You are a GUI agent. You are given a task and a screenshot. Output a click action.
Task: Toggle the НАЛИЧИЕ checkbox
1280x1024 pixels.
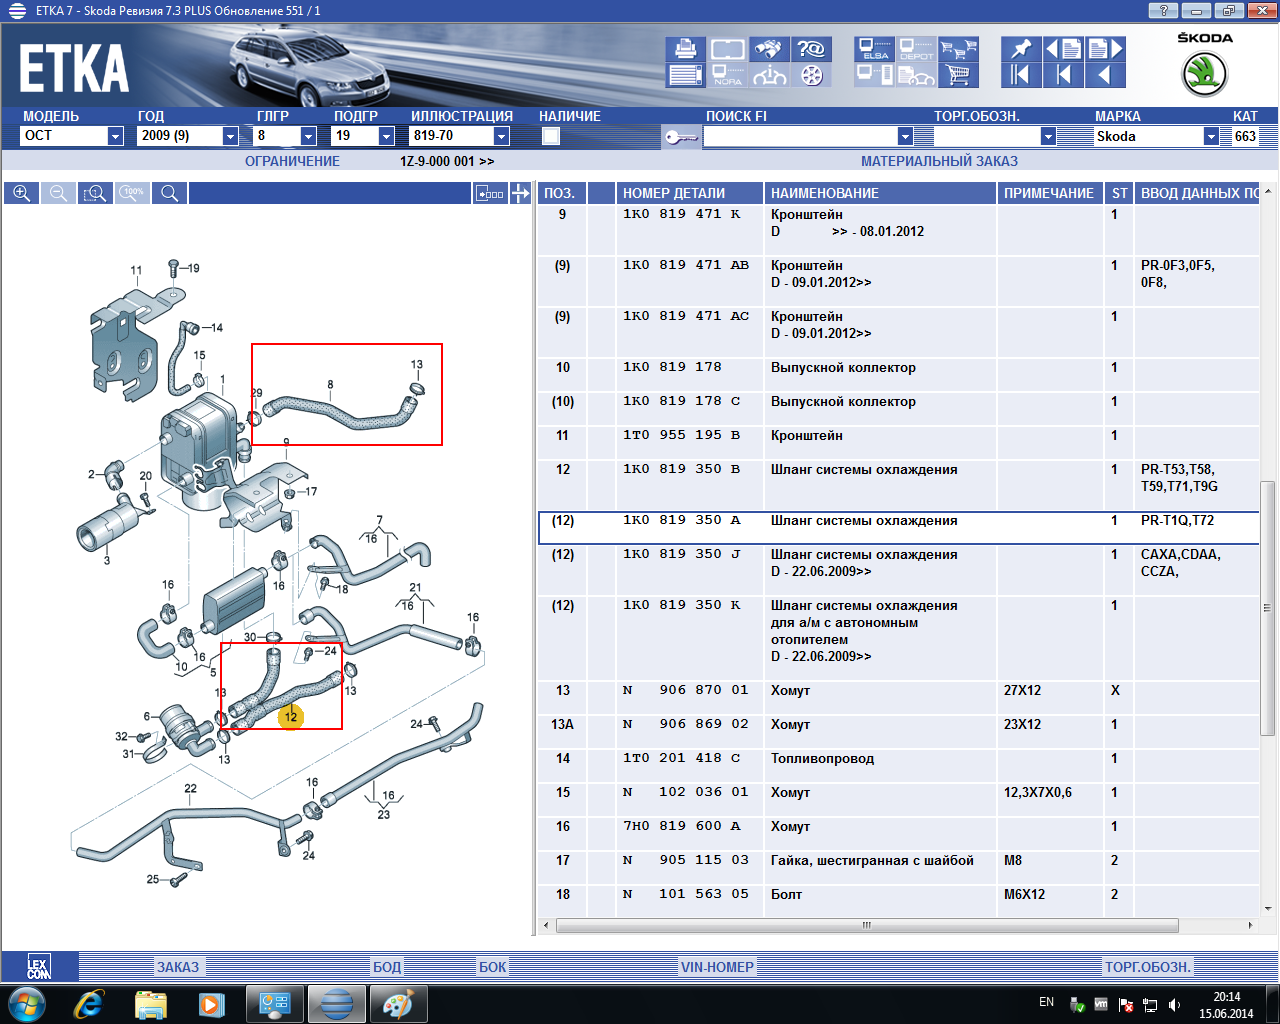tap(551, 136)
